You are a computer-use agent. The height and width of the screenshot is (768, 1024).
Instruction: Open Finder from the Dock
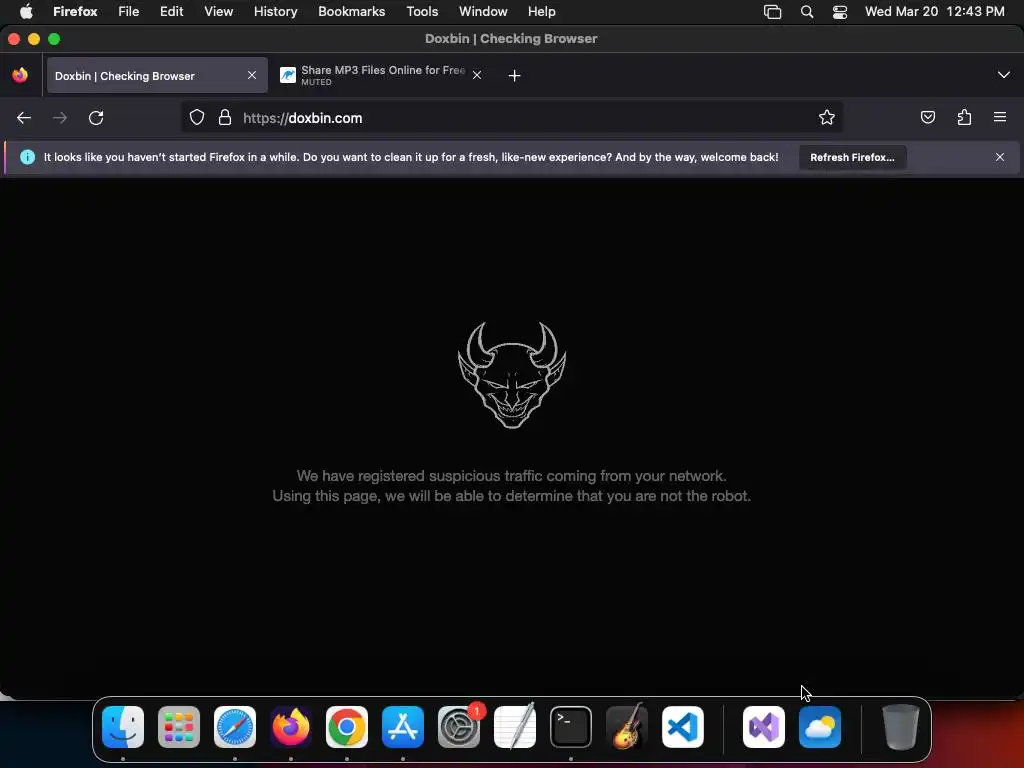(x=123, y=727)
